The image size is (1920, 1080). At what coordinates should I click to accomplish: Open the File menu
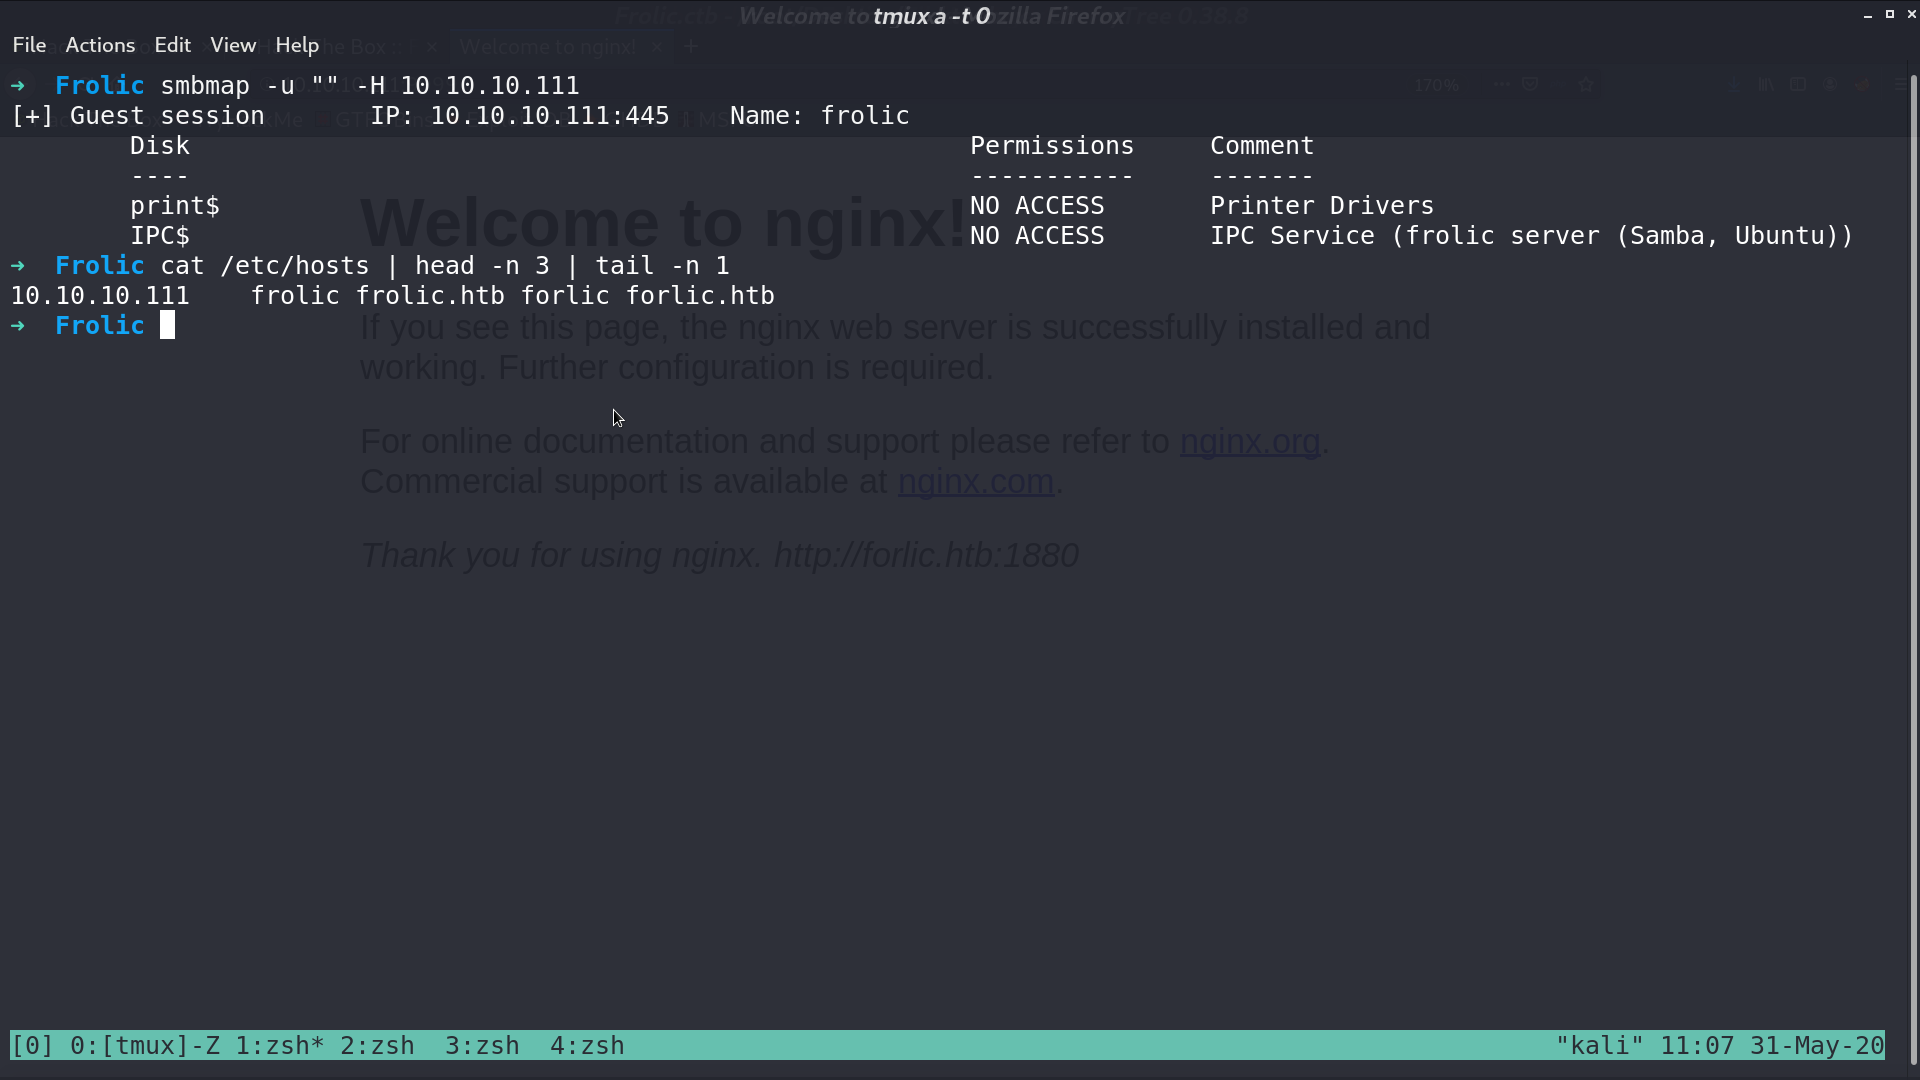(29, 45)
